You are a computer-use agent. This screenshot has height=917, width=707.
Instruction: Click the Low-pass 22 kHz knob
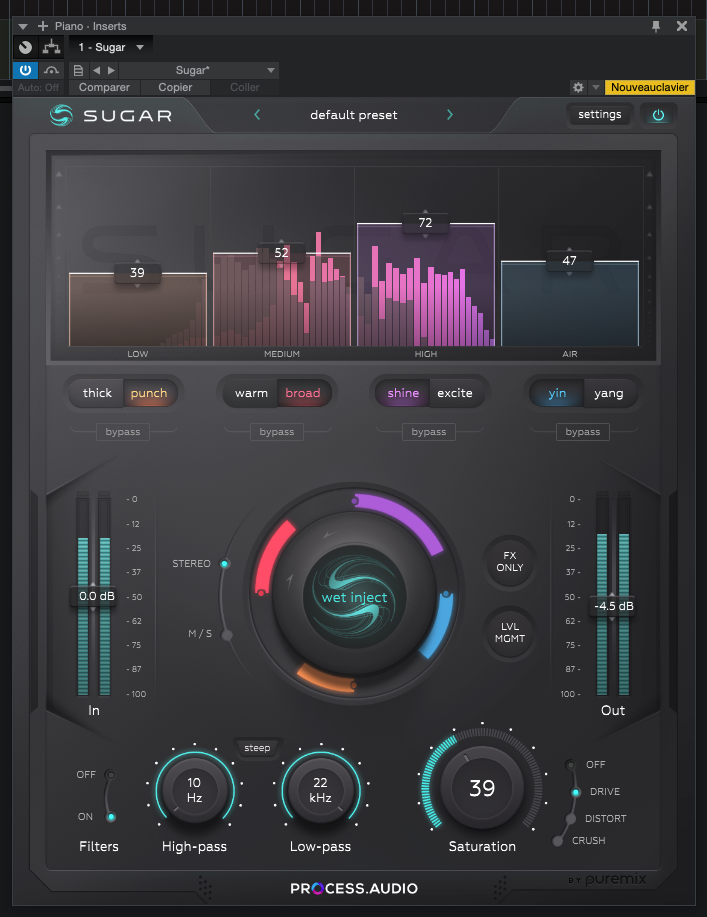[320, 790]
